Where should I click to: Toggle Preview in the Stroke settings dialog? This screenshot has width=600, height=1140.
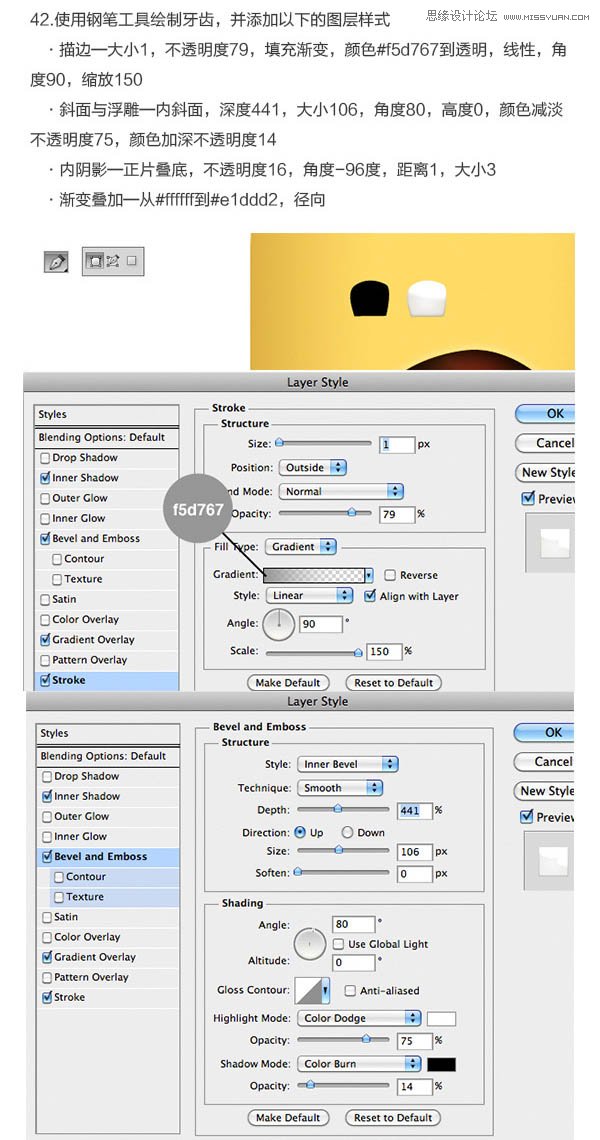(528, 499)
